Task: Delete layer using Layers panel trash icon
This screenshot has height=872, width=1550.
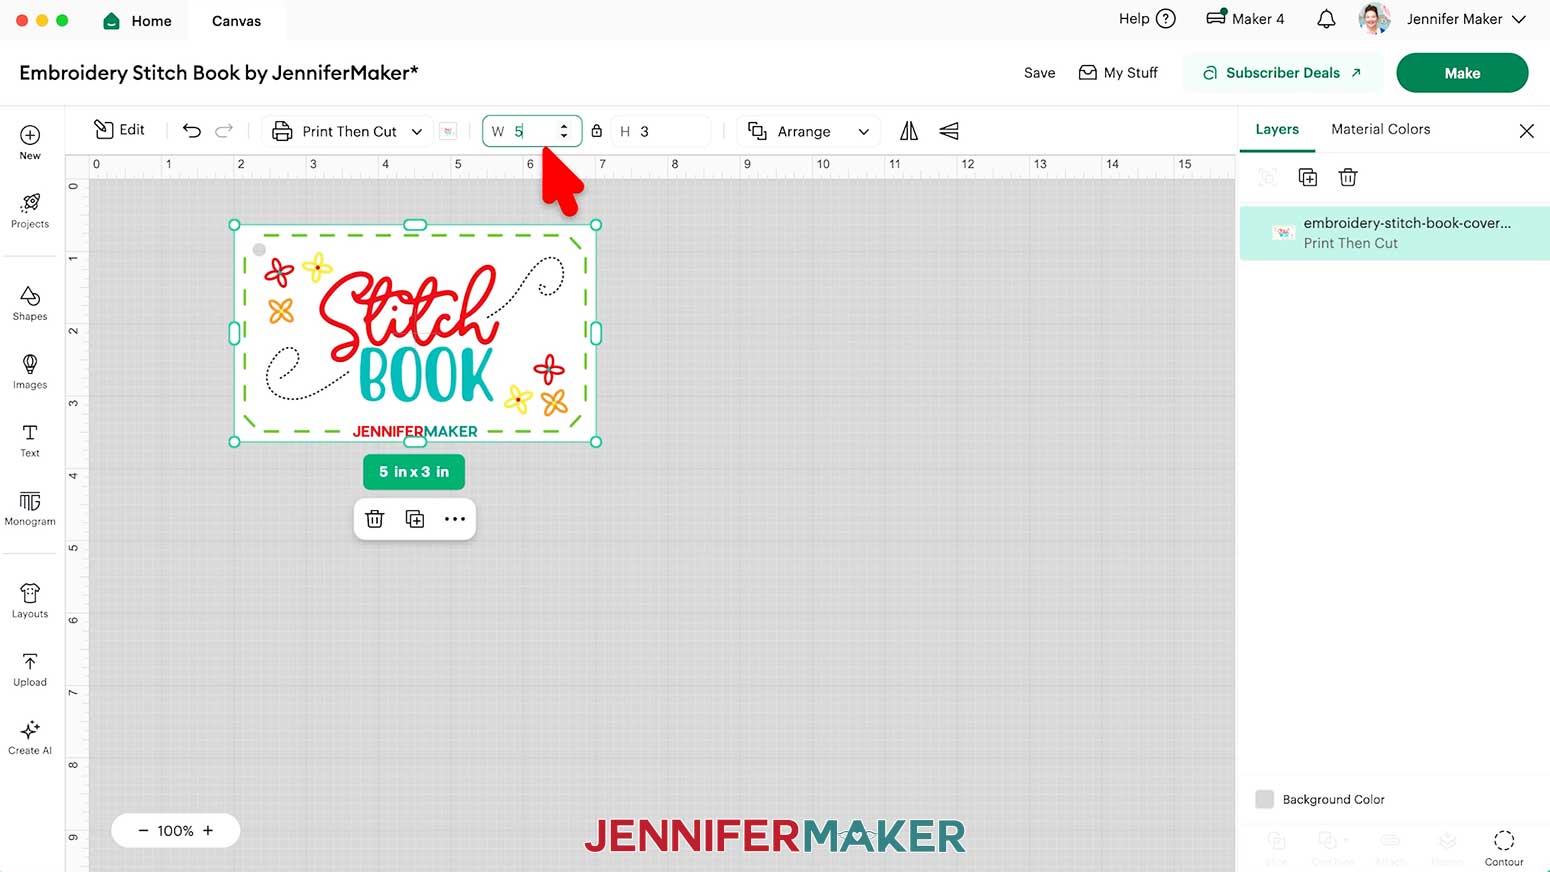Action: [x=1348, y=177]
